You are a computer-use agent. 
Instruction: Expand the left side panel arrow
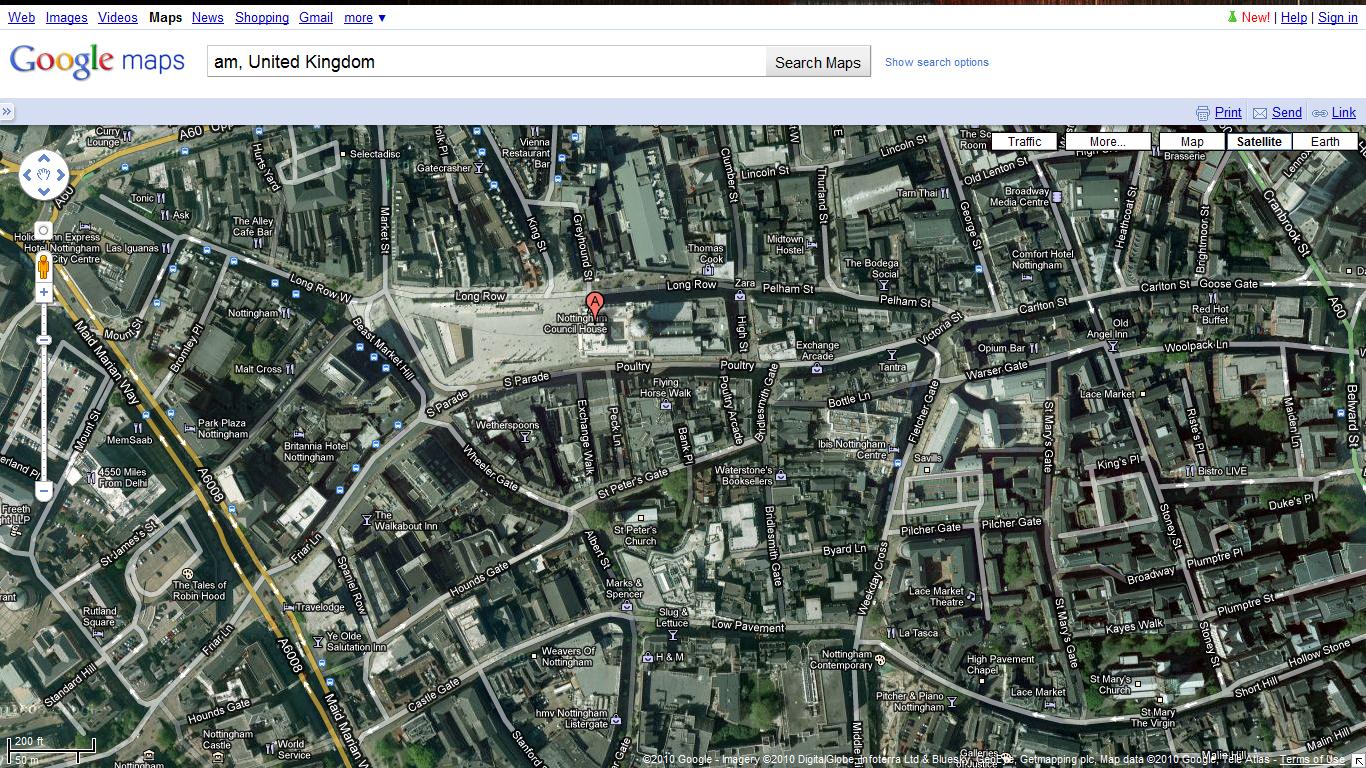click(7, 112)
